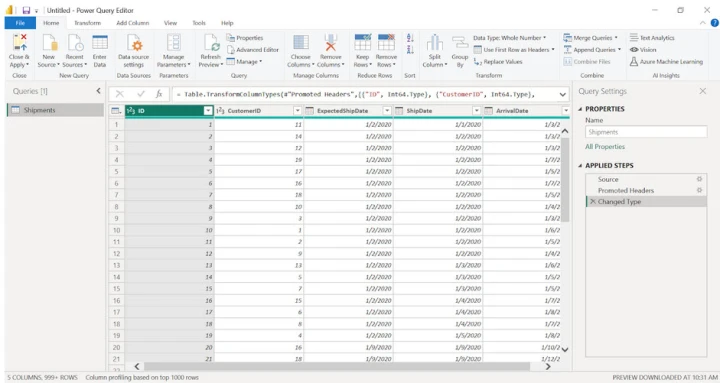Switch to the Transform tab
Viewport: 720px width, 383px height.
[x=87, y=23]
